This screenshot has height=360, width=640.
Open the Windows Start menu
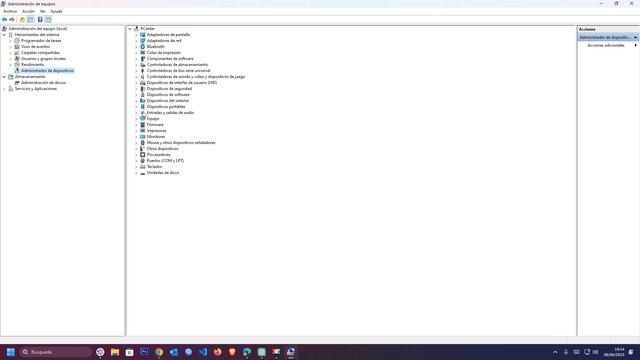pyautogui.click(x=11, y=352)
